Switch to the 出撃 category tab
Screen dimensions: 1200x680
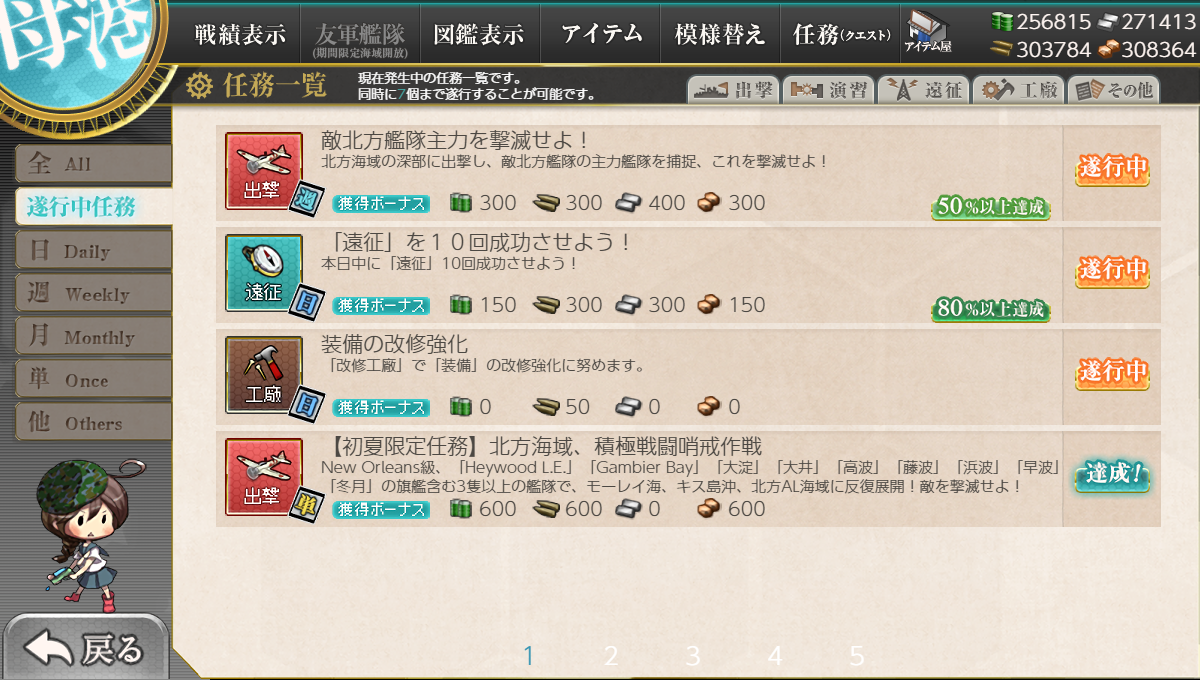tap(733, 89)
